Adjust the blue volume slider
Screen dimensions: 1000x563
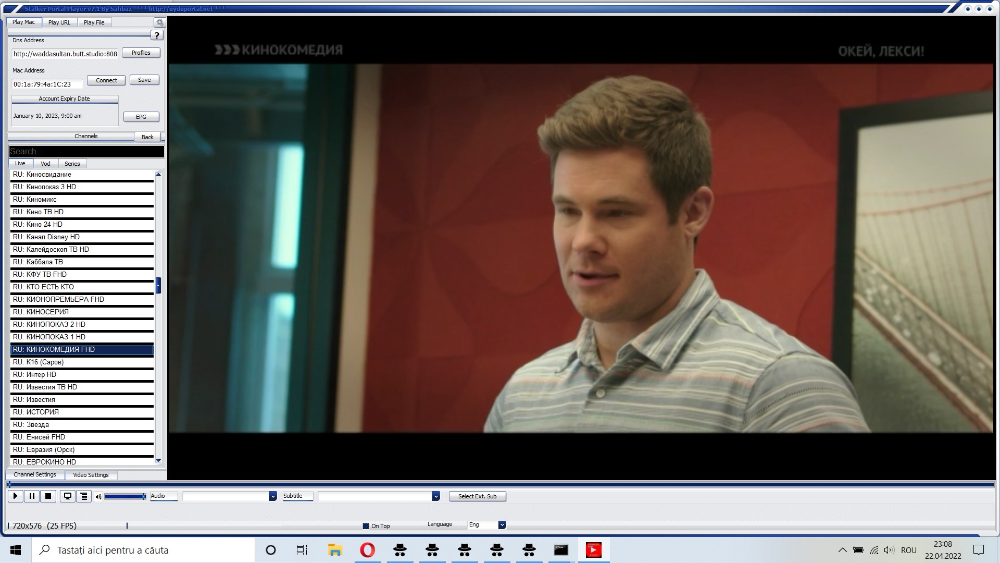(125, 496)
